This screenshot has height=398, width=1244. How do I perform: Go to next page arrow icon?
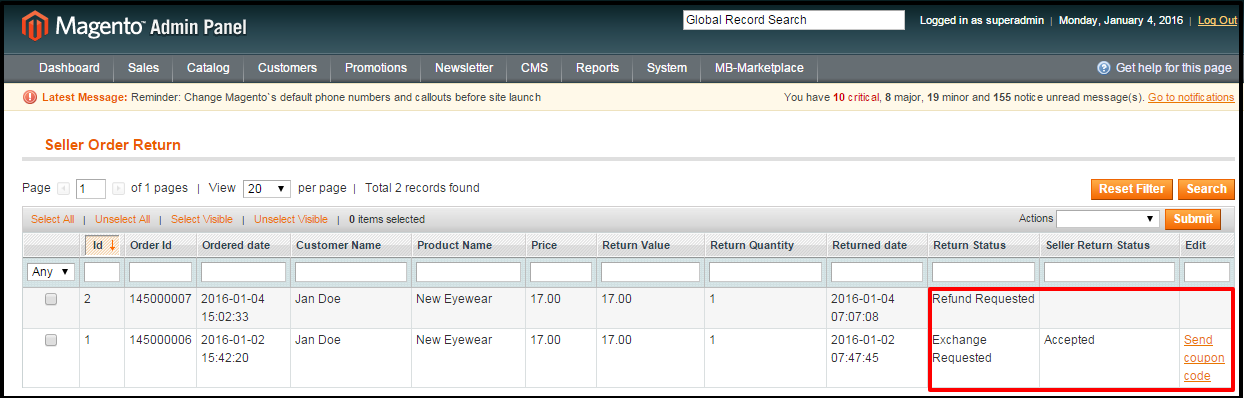coord(118,188)
